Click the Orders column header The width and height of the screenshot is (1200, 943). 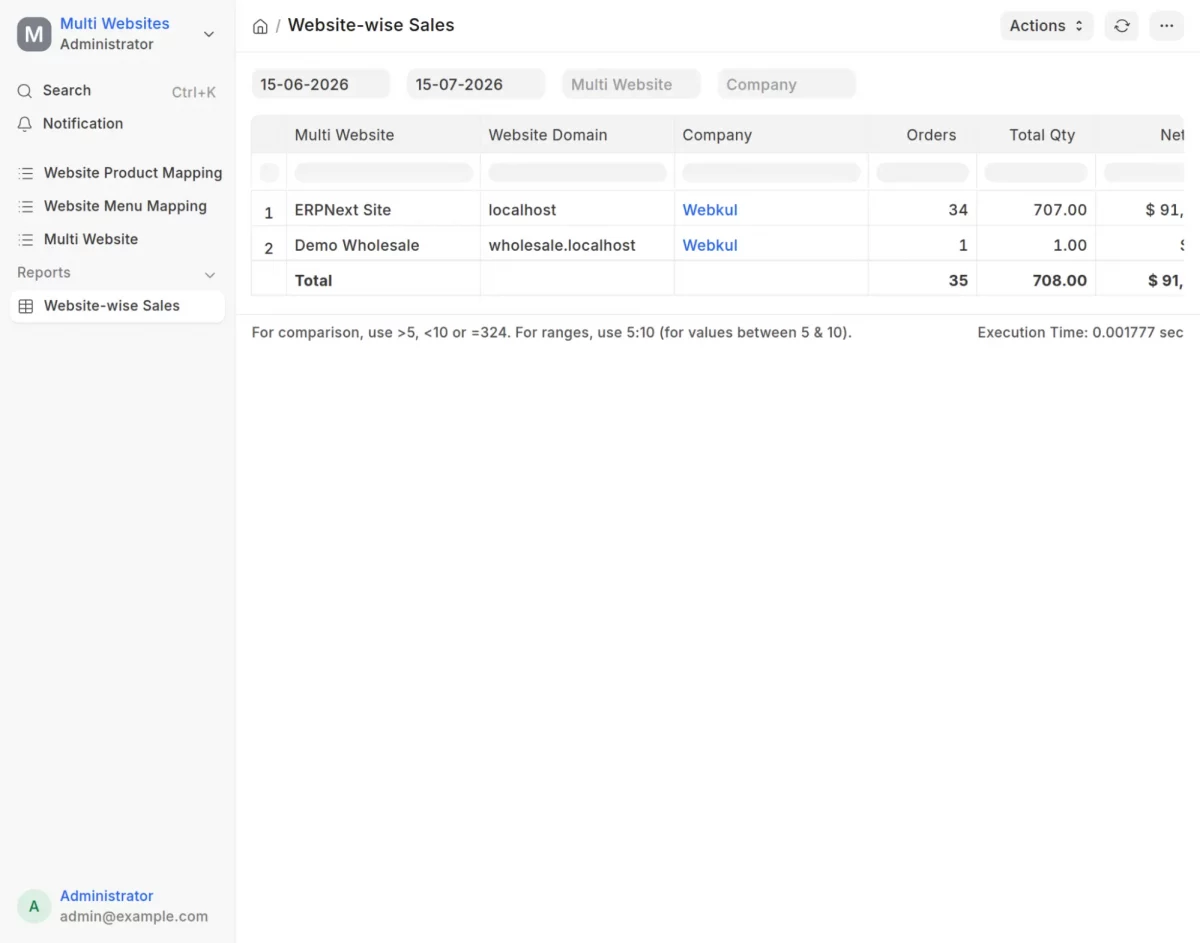[x=923, y=135]
